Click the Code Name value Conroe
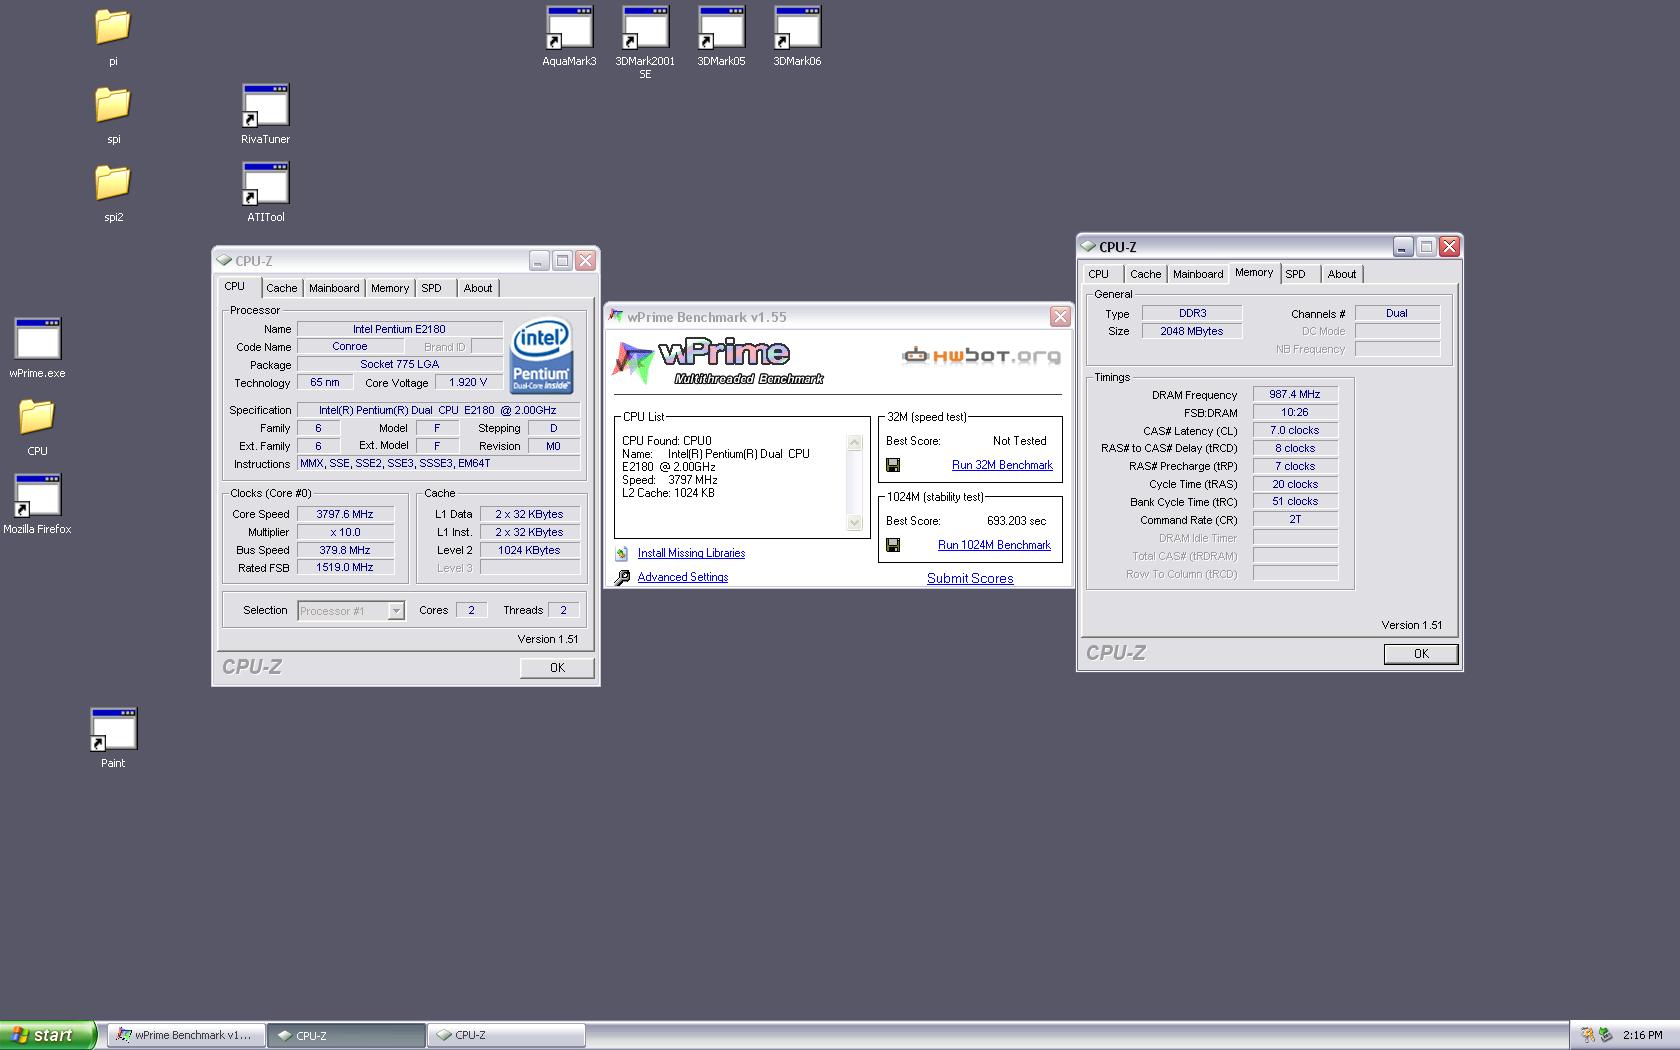 pyautogui.click(x=350, y=346)
